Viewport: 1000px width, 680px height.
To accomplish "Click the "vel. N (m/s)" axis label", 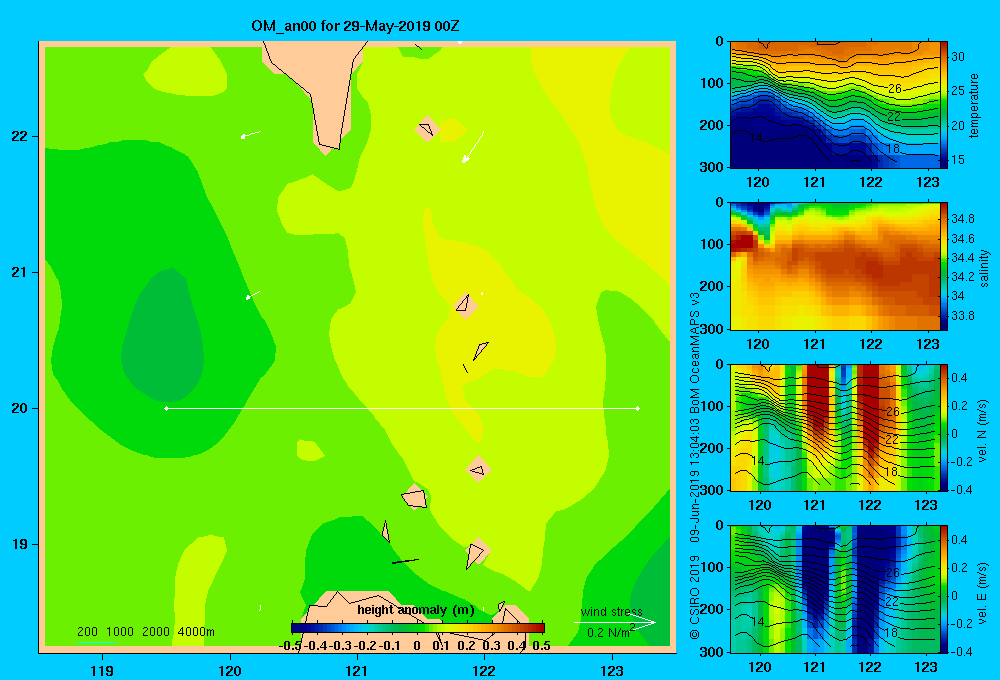I will (x=983, y=431).
